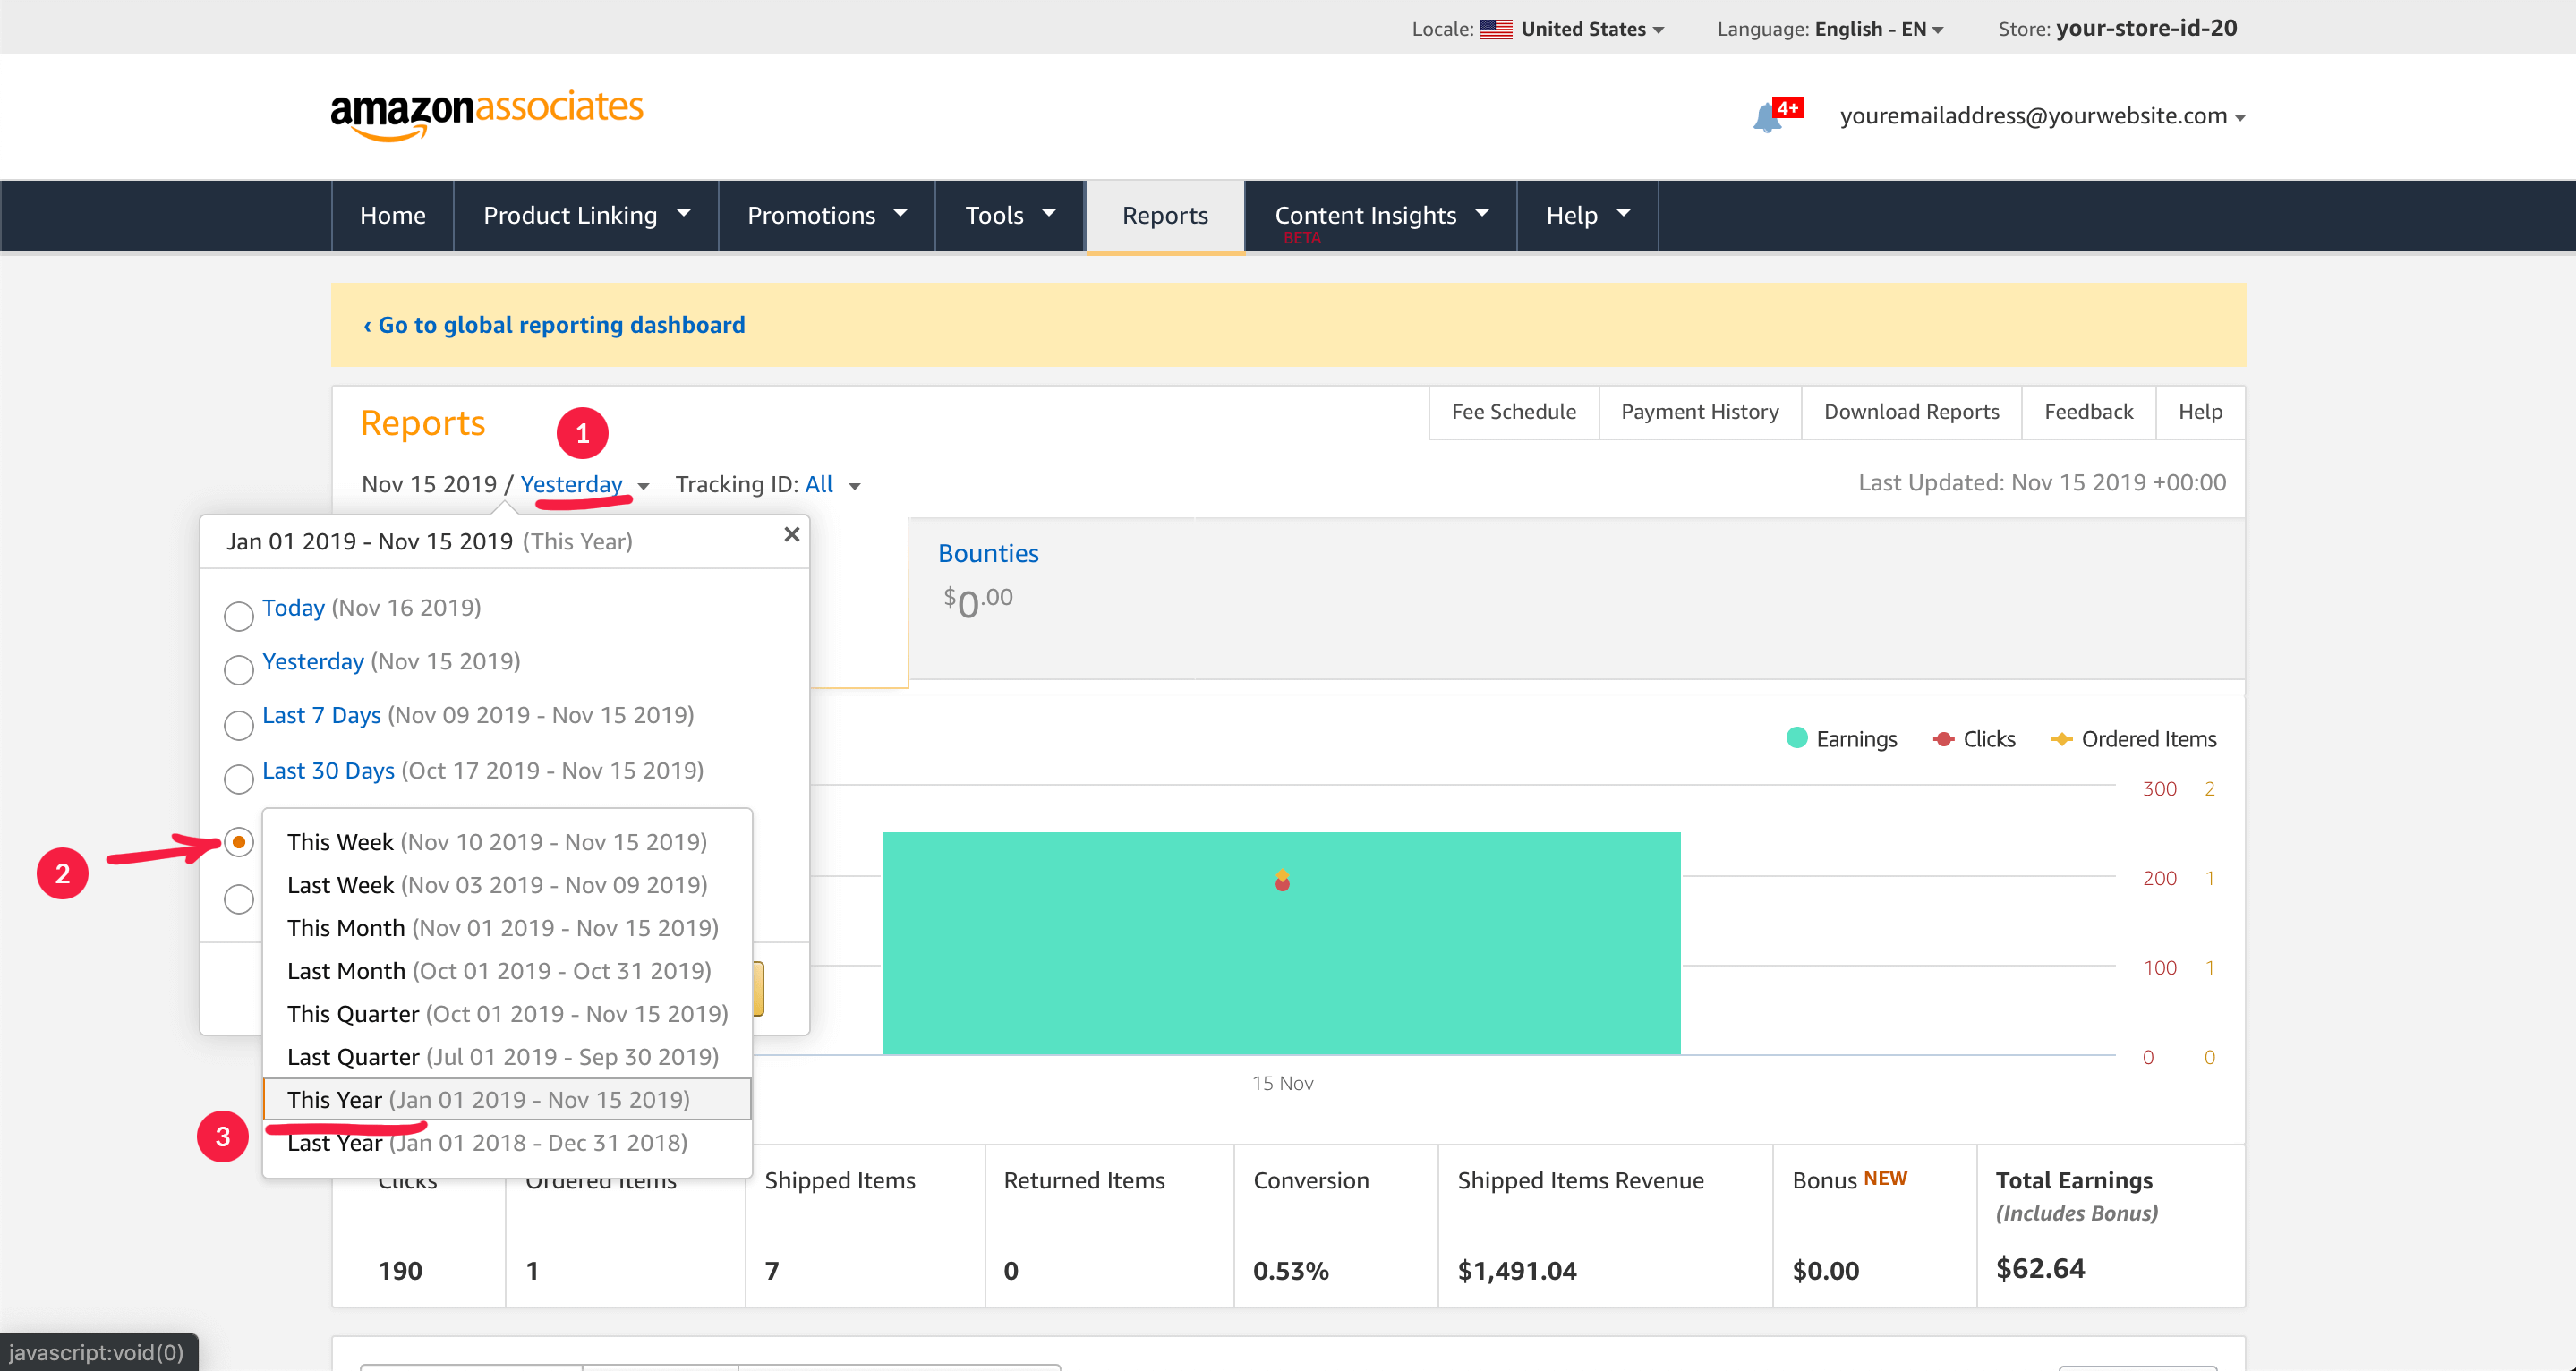The width and height of the screenshot is (2576, 1371).
Task: Click the Store your-store-id-20 label
Action: (2117, 29)
